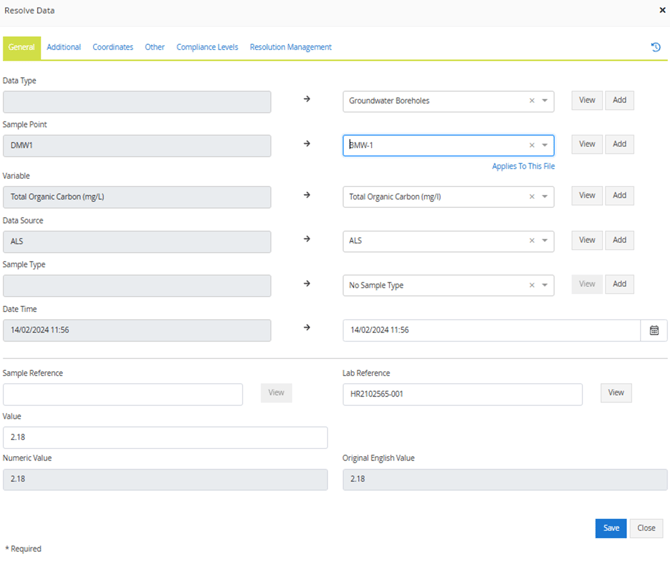Clear the BMW-1 sample point selection
The width and height of the screenshot is (670, 562).
click(x=531, y=145)
